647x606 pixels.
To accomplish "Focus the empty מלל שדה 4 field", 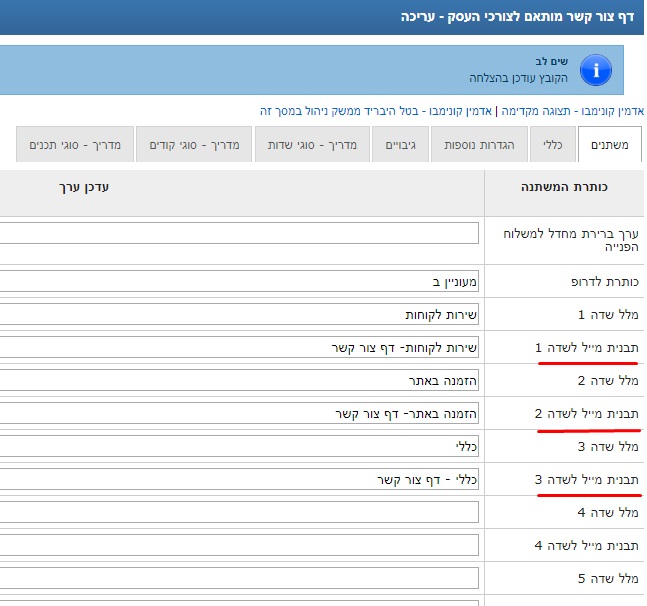I will tap(239, 512).
